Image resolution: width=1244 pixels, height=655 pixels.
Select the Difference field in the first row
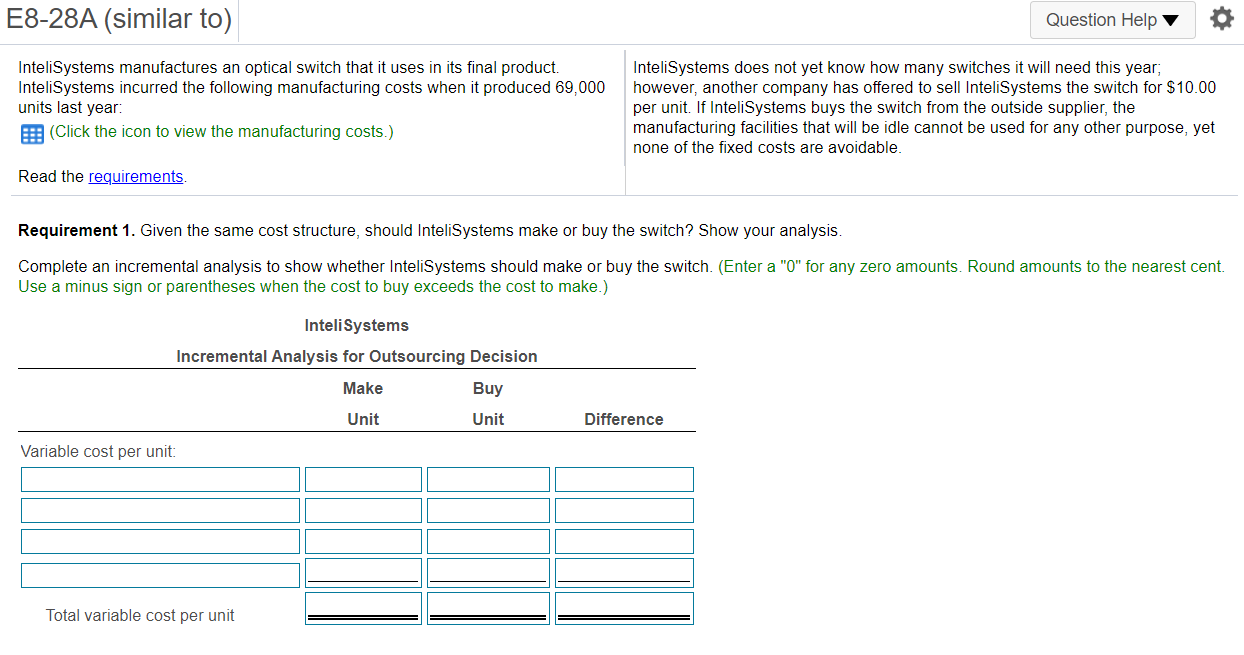[x=623, y=479]
